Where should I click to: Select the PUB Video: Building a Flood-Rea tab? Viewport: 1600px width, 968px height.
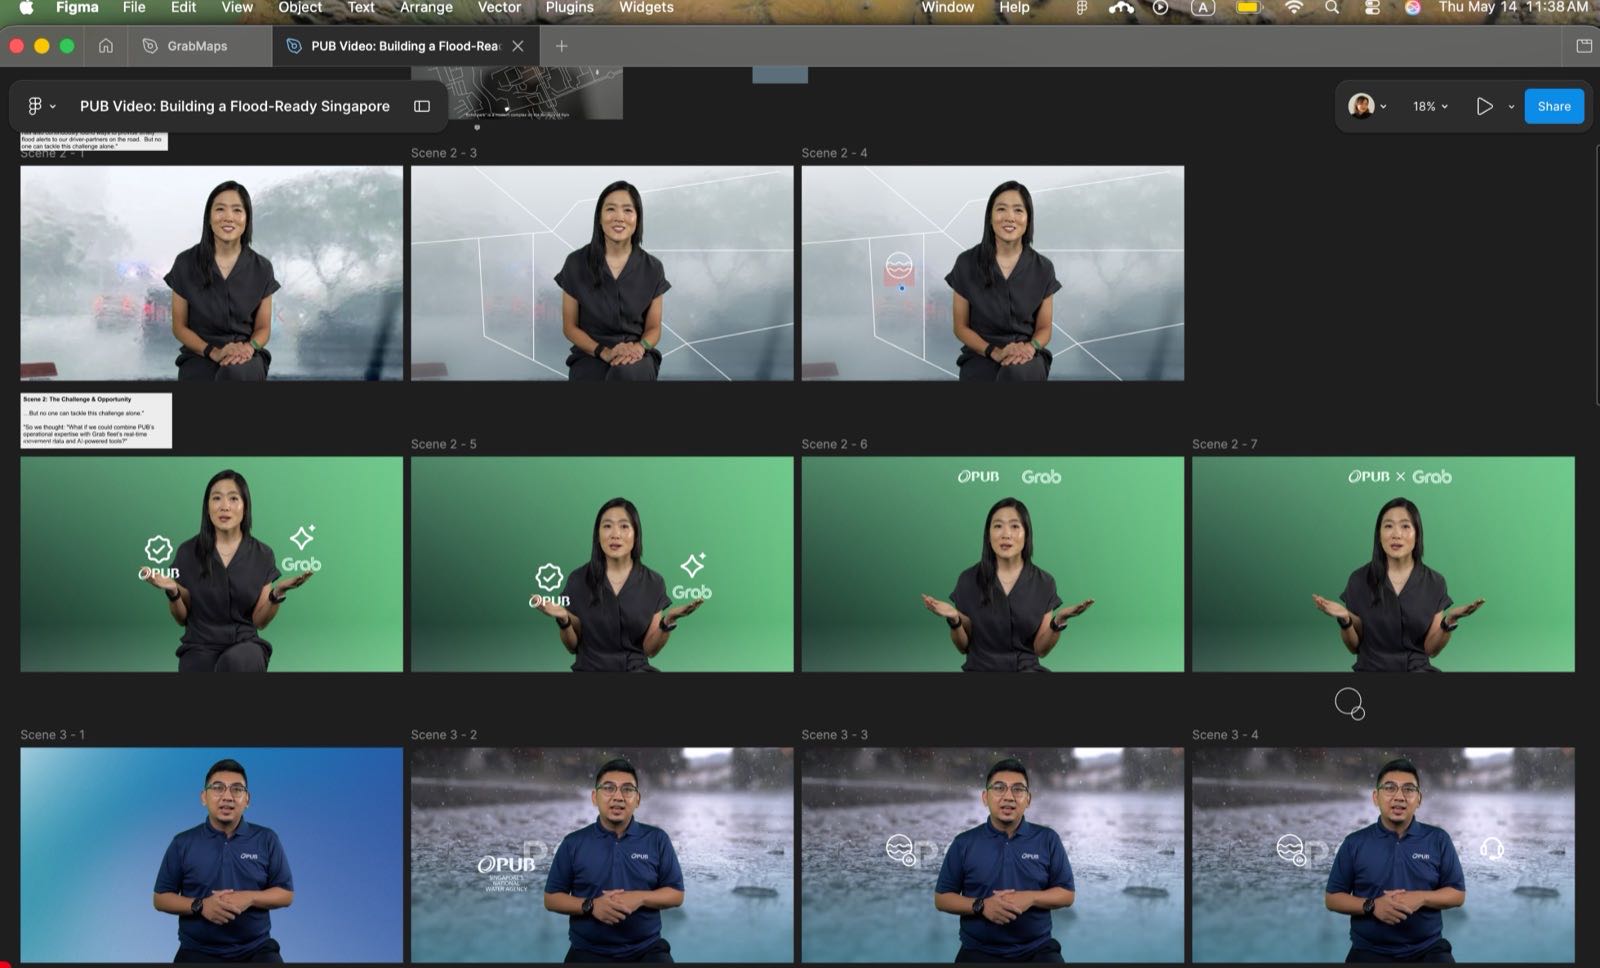pos(405,46)
